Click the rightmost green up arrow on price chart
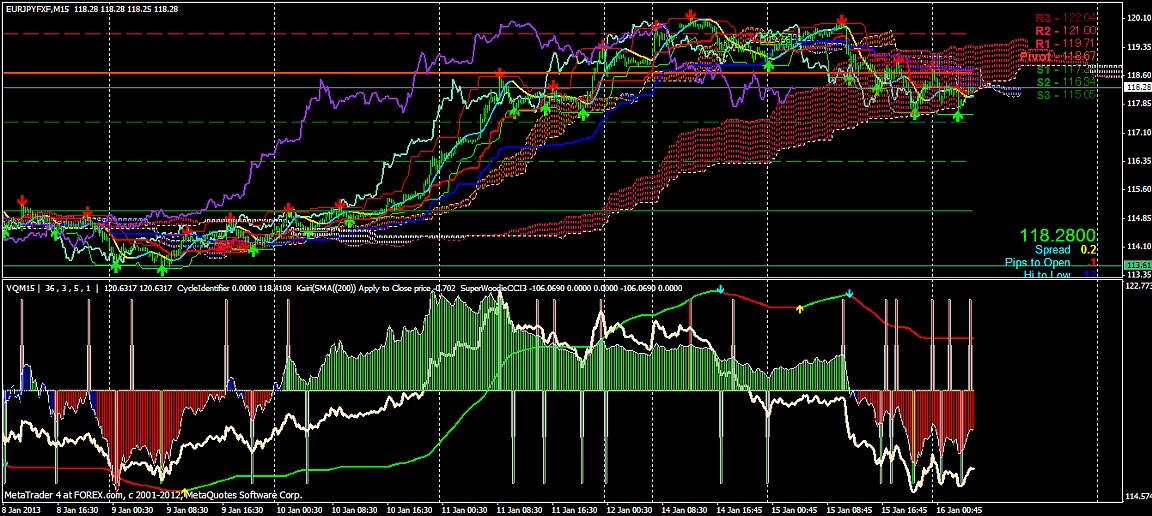 pos(958,116)
